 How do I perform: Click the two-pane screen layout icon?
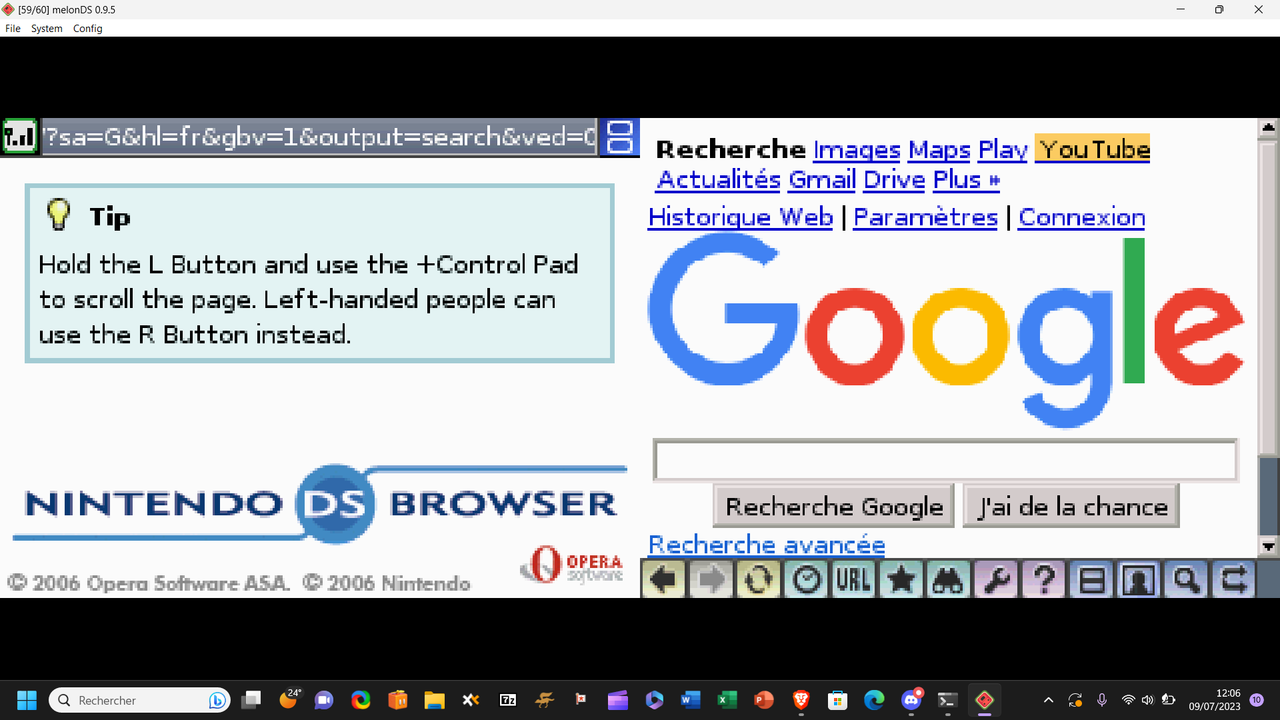point(1092,579)
